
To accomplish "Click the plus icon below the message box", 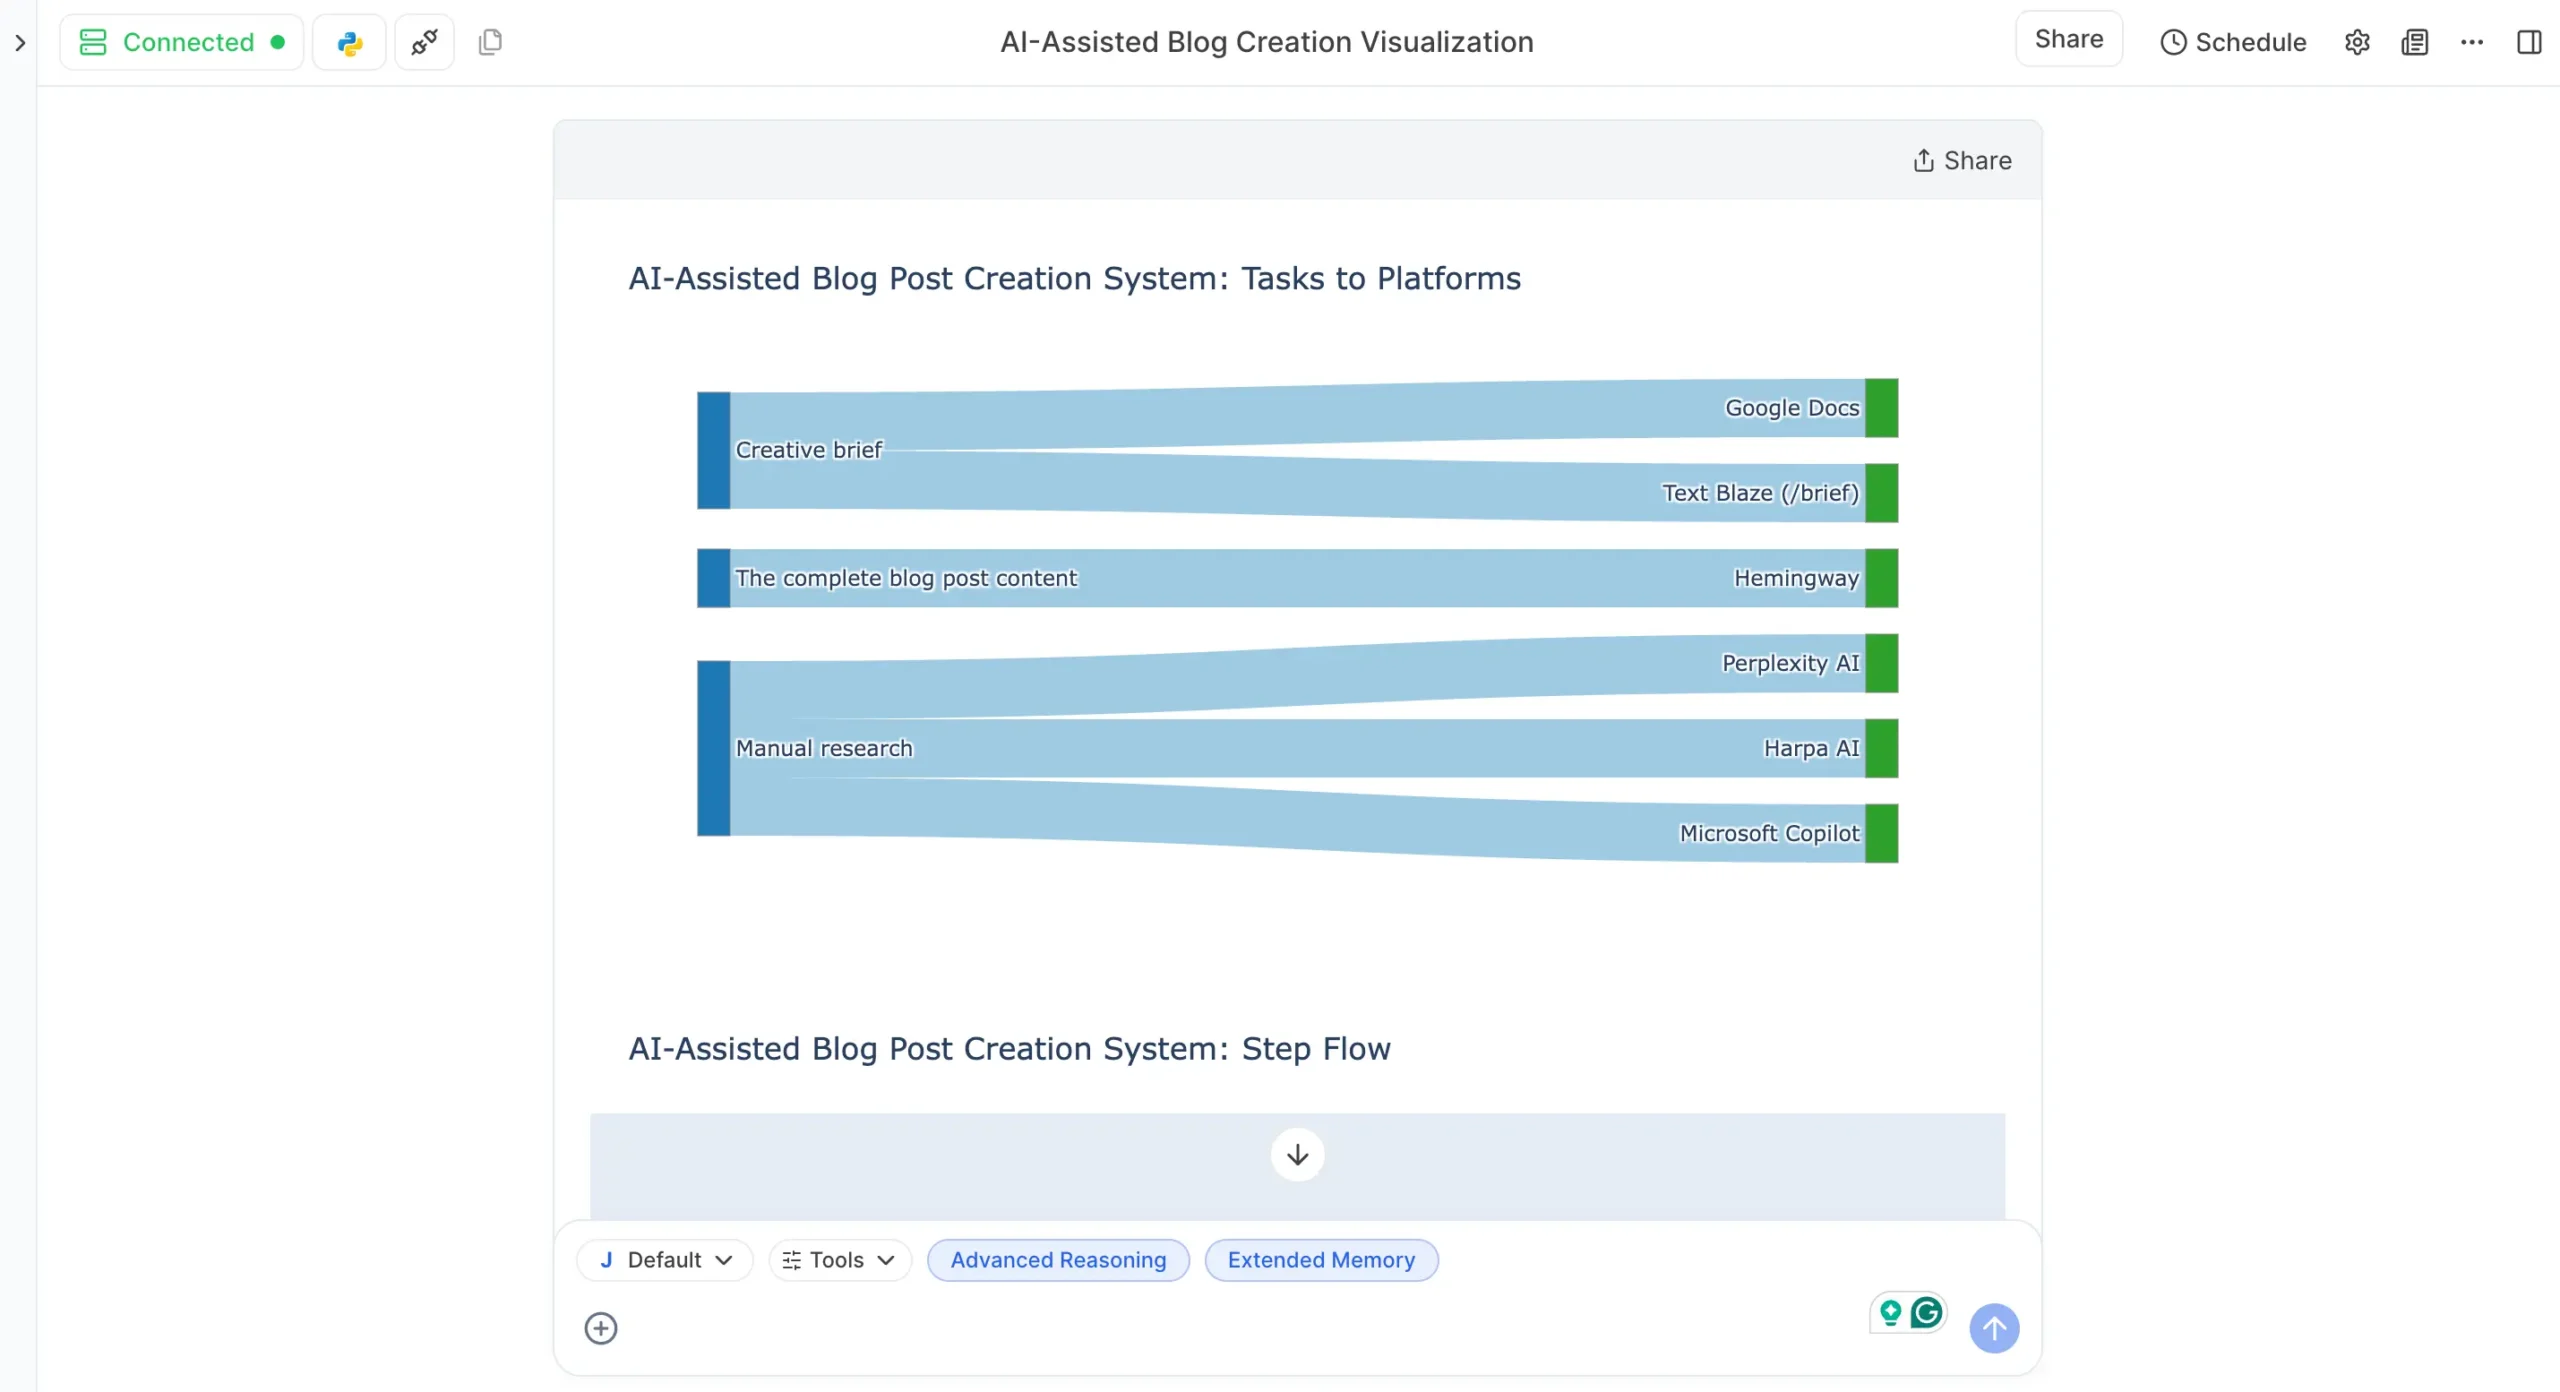I will [600, 1328].
